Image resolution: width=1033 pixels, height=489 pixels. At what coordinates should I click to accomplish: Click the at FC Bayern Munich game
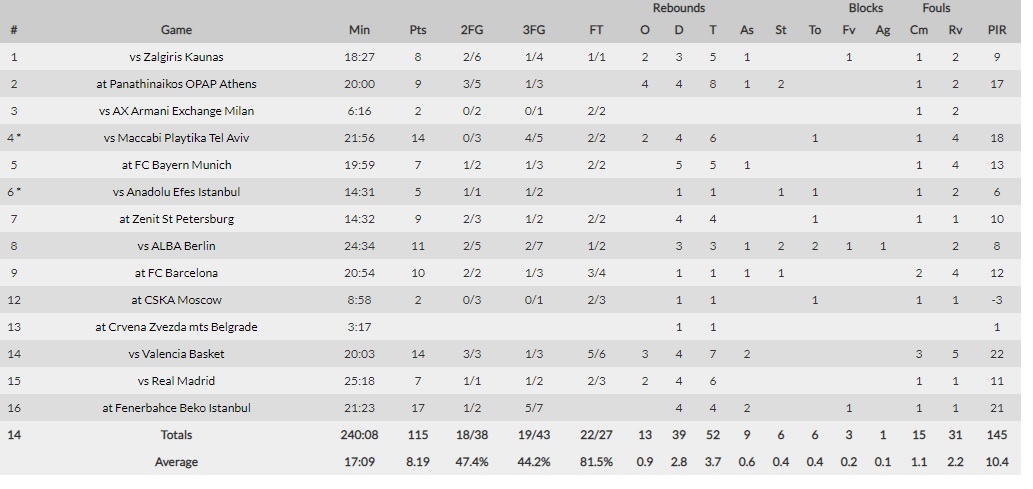(176, 165)
